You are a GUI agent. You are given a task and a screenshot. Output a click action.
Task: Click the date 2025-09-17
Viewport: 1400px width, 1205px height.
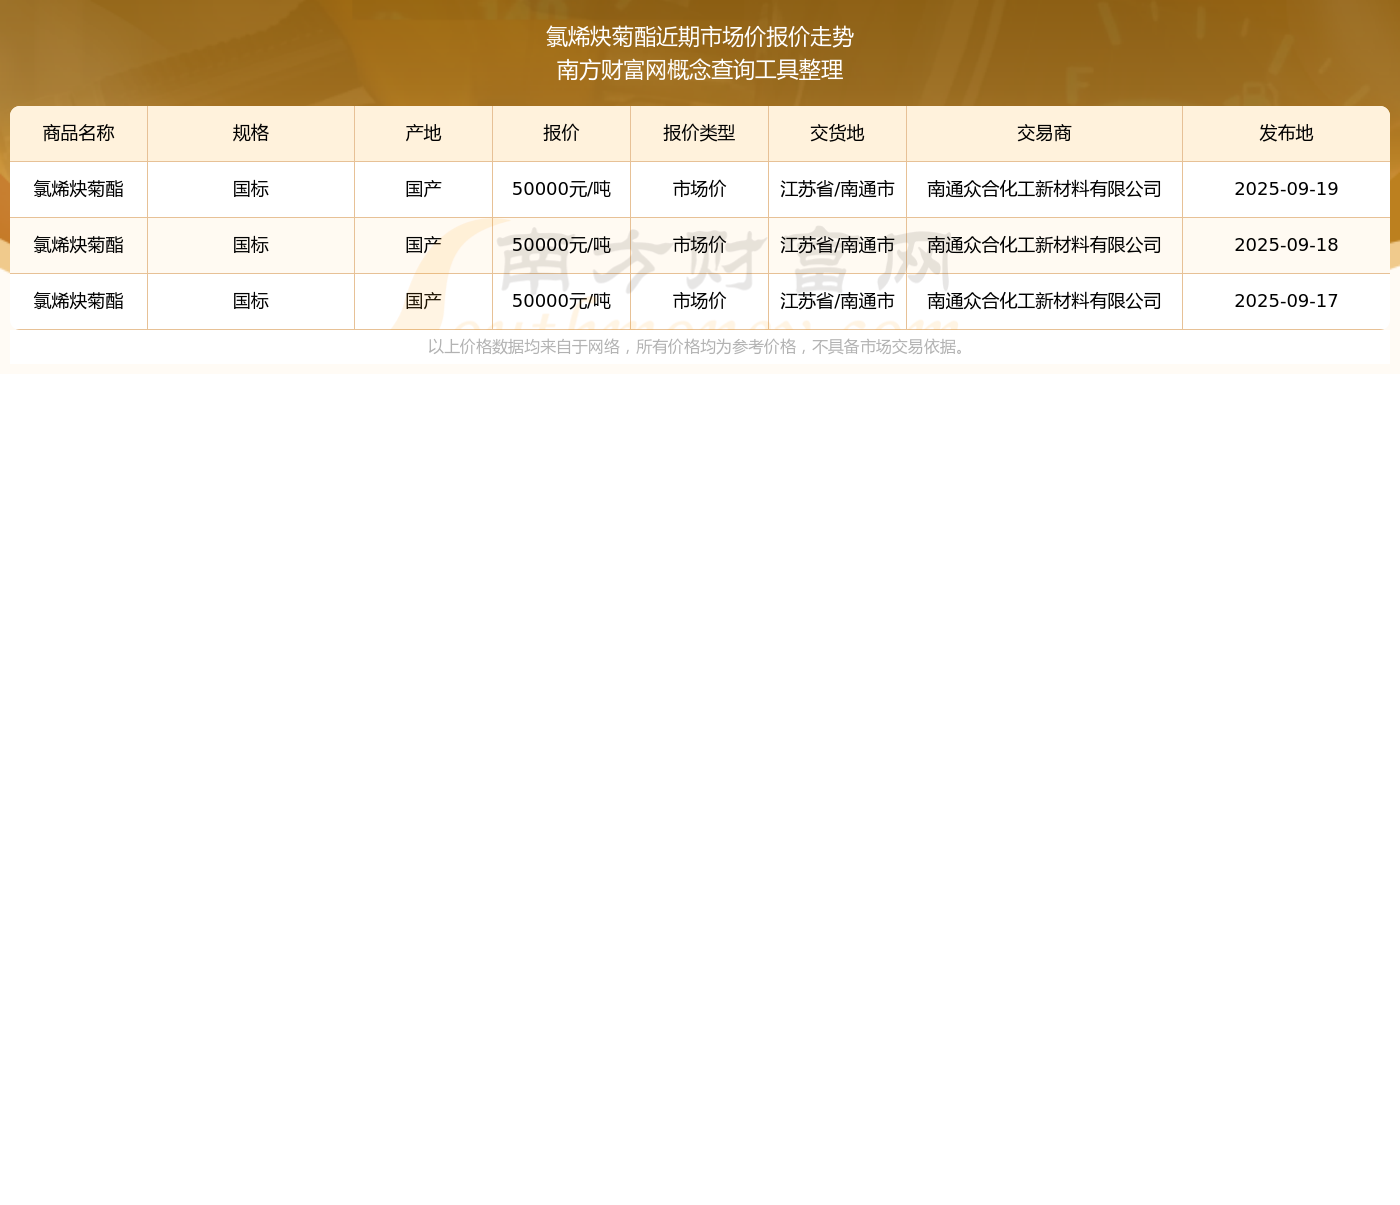coord(1286,301)
